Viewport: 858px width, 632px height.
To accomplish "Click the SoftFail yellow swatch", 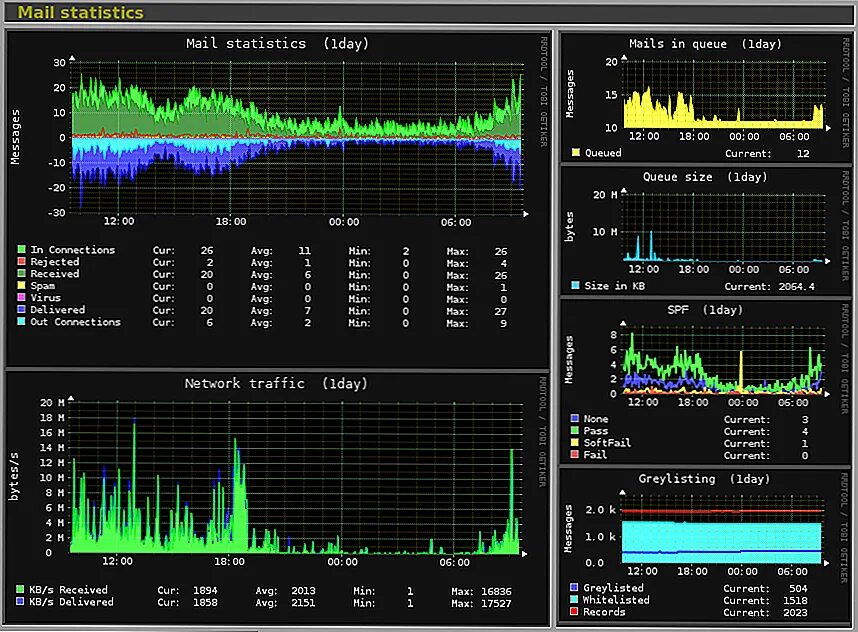I will 575,443.
